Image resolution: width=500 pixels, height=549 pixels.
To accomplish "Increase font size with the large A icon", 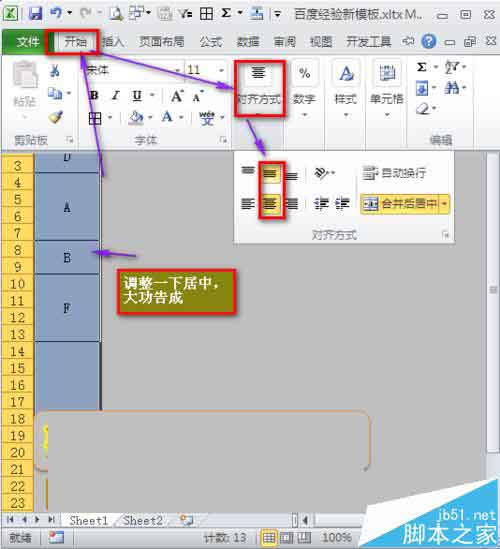I will click(177, 96).
